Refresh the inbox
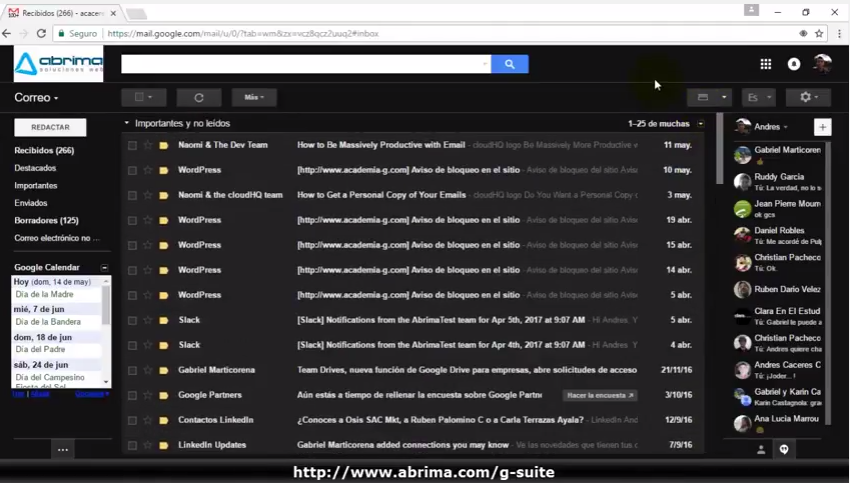 point(199,98)
